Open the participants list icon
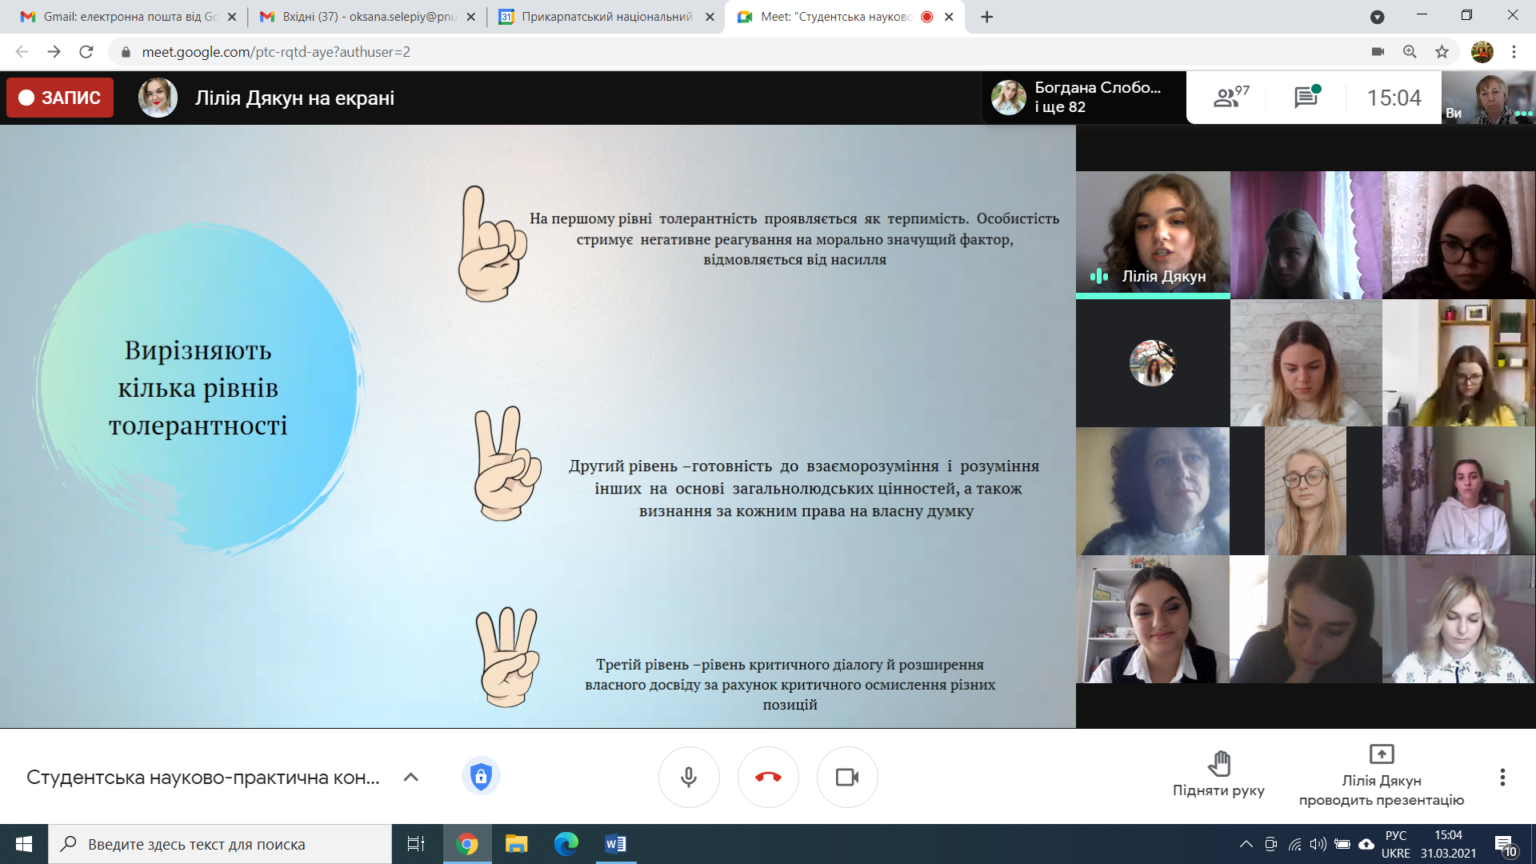Image resolution: width=1536 pixels, height=864 pixels. point(1231,97)
